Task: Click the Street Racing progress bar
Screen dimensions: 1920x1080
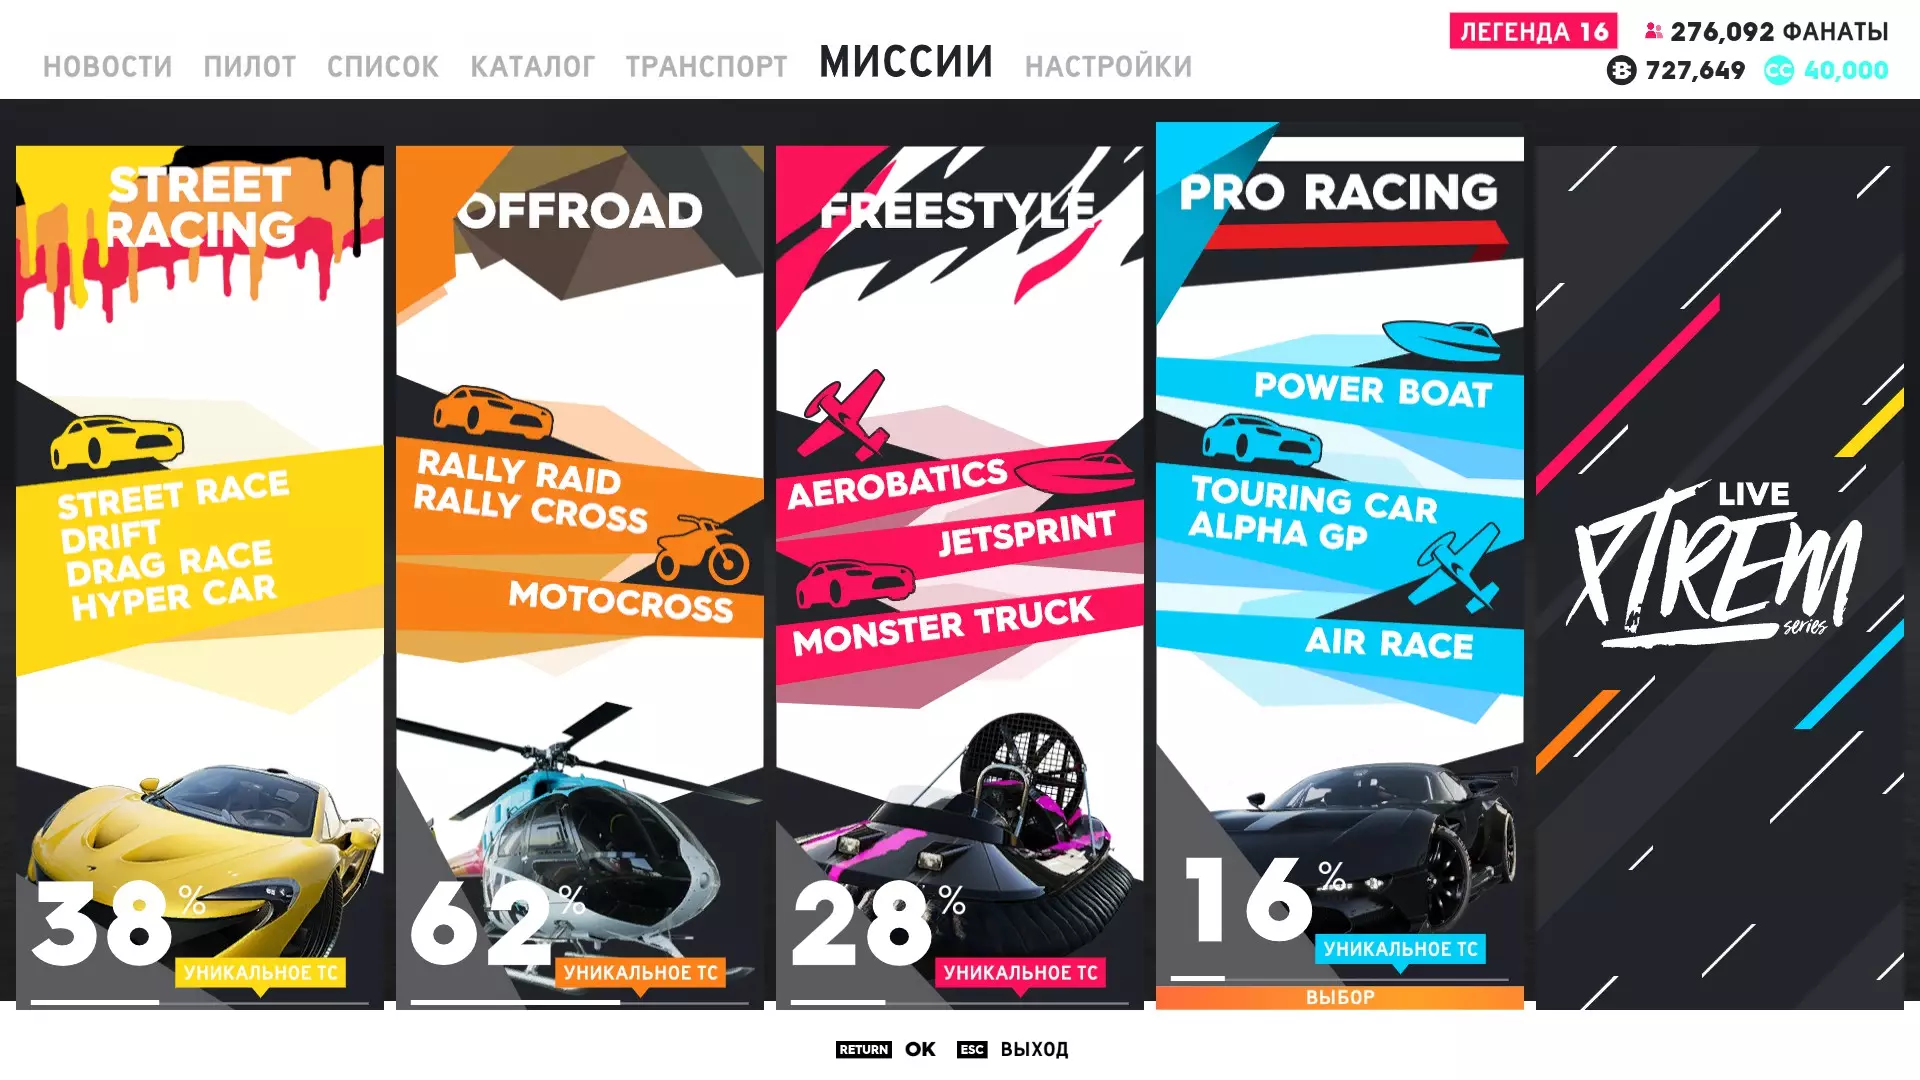Action: point(200,1002)
